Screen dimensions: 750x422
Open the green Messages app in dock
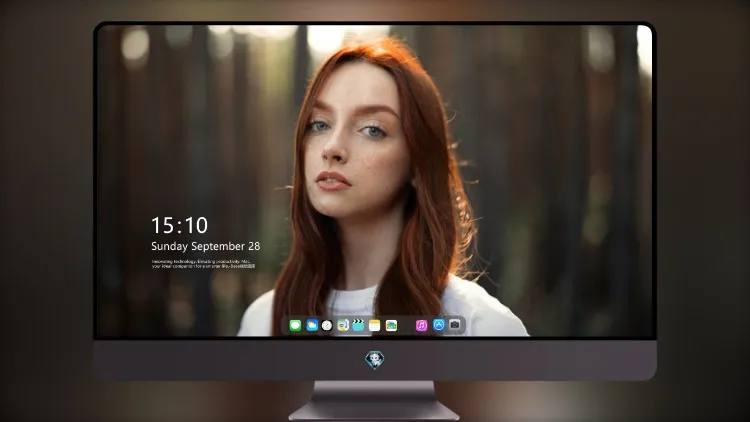click(295, 326)
